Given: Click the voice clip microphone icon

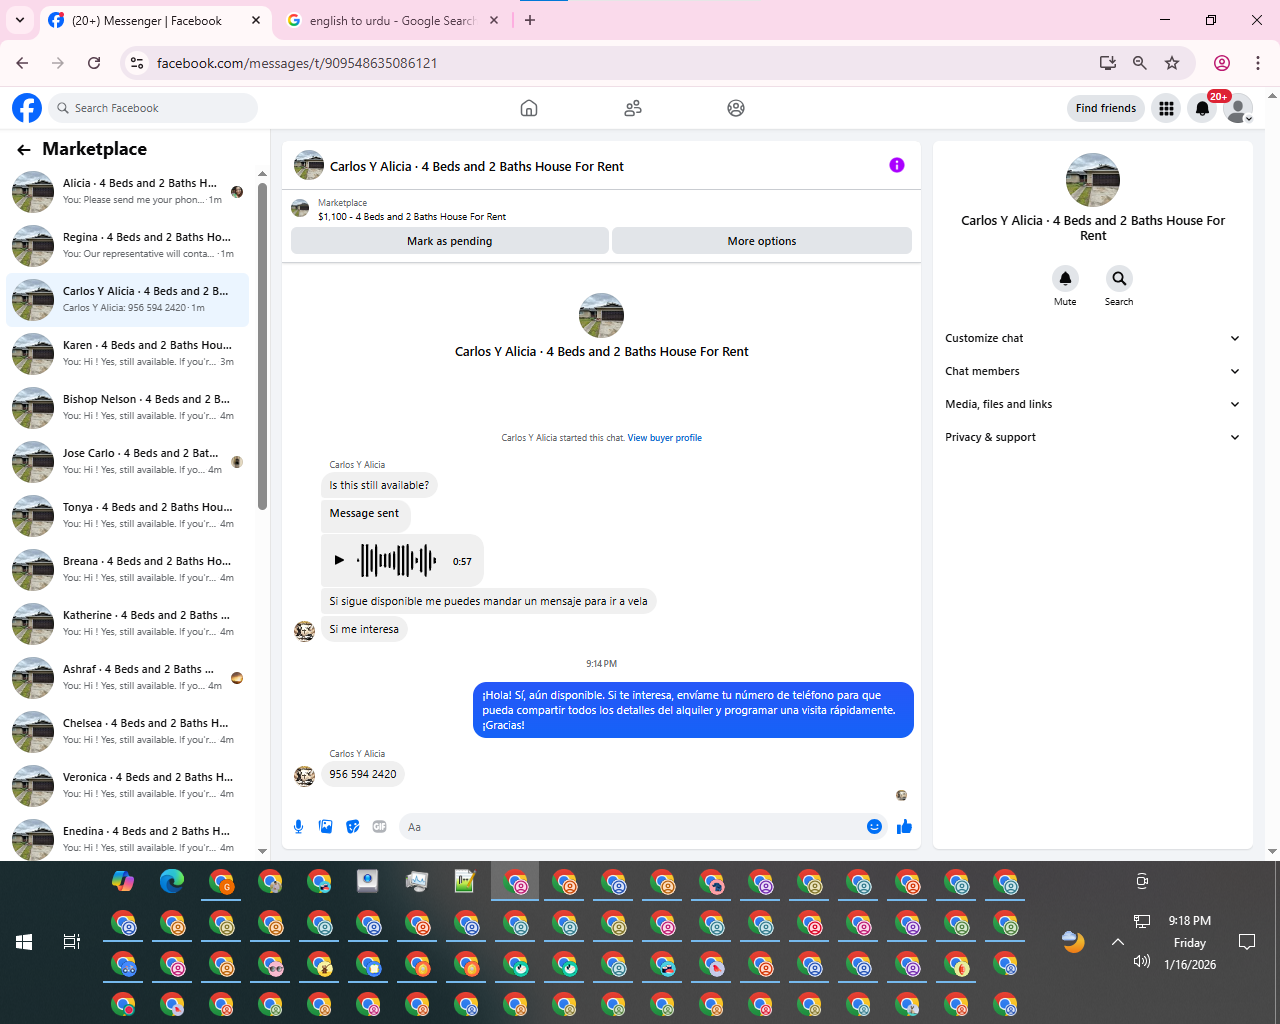Looking at the screenshot, I should [x=298, y=827].
